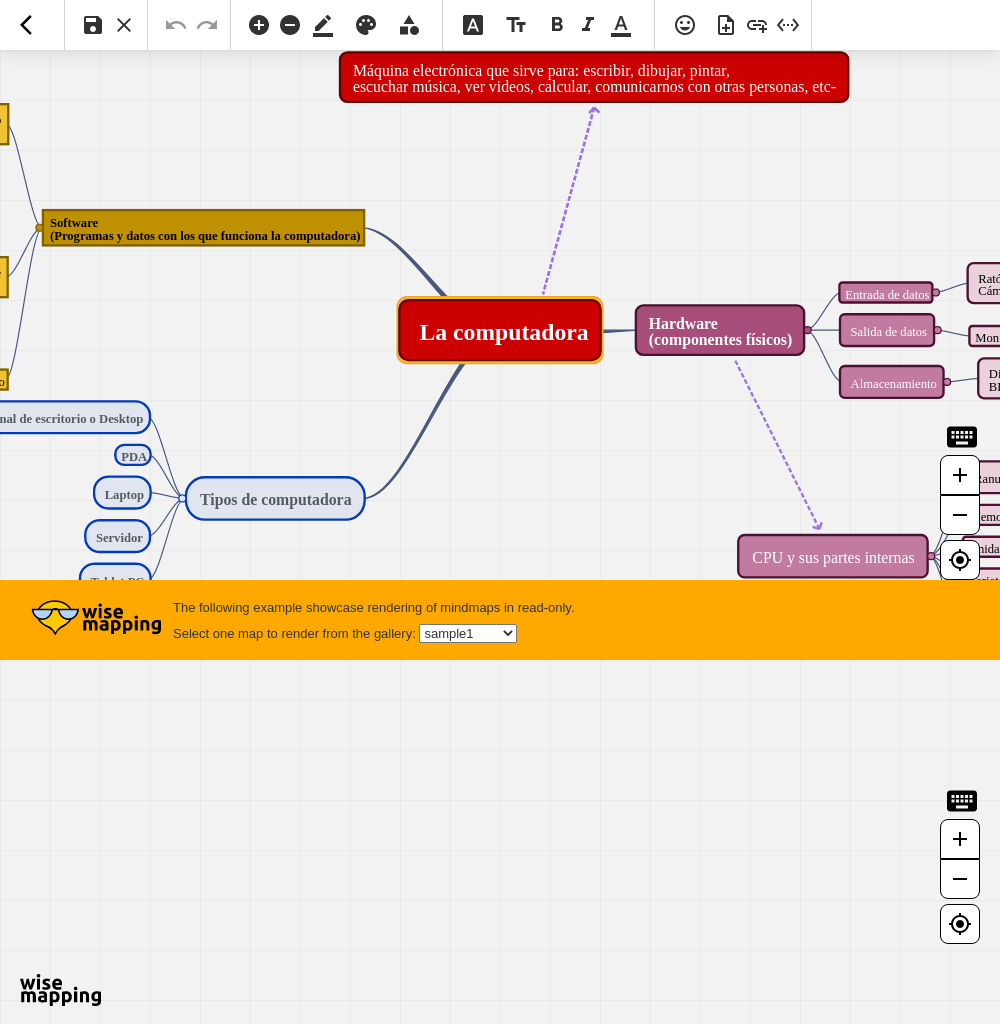Center the map with the lower target button
The image size is (1000, 1024).
(960, 924)
